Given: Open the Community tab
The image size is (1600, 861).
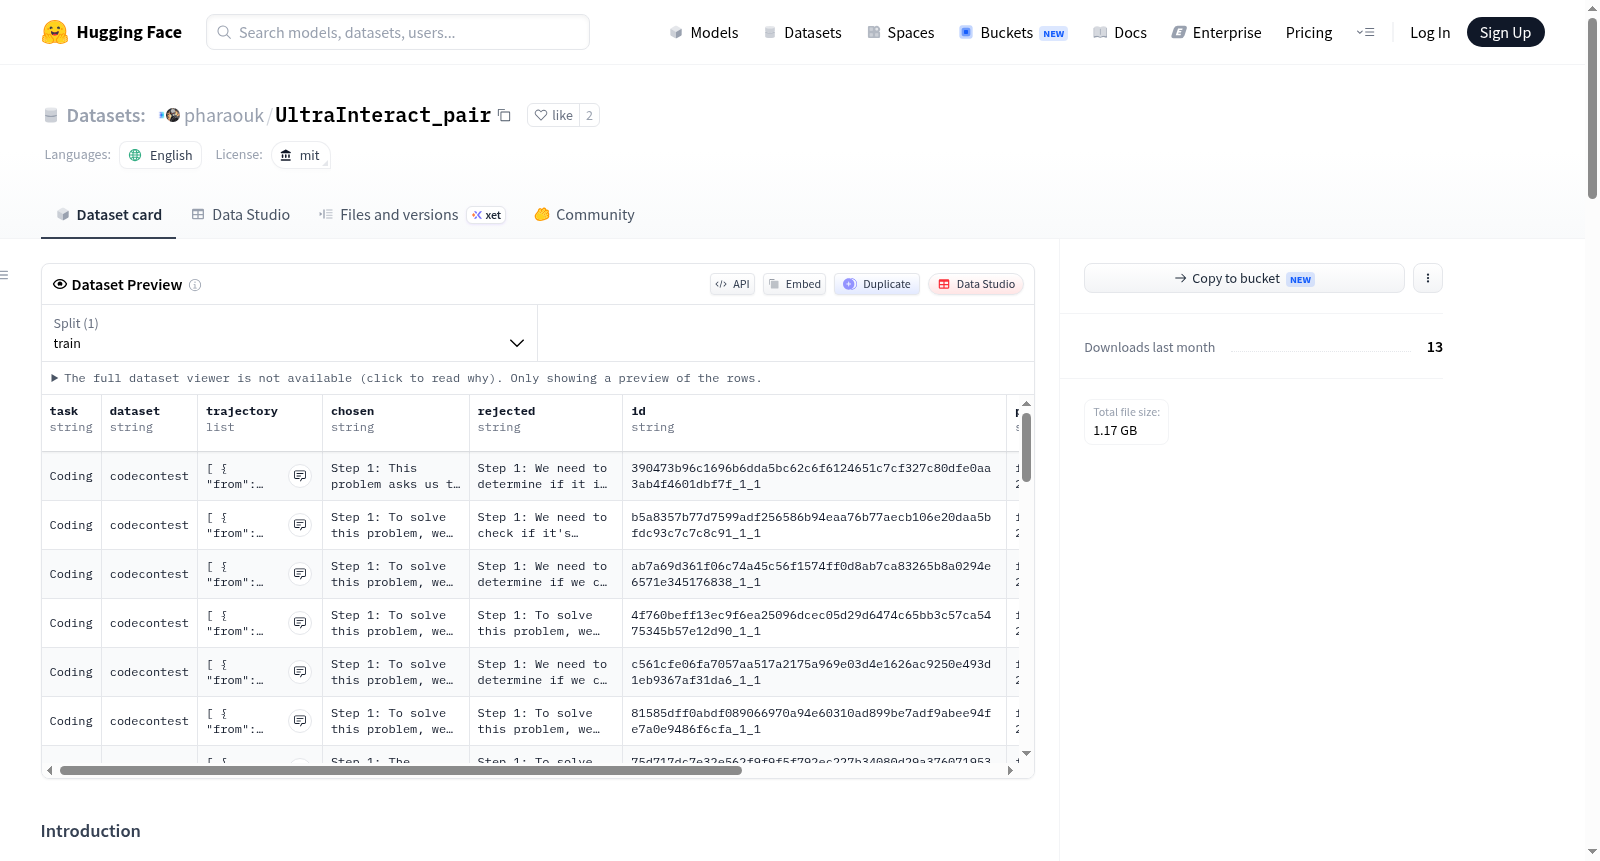Looking at the screenshot, I should click(x=584, y=215).
